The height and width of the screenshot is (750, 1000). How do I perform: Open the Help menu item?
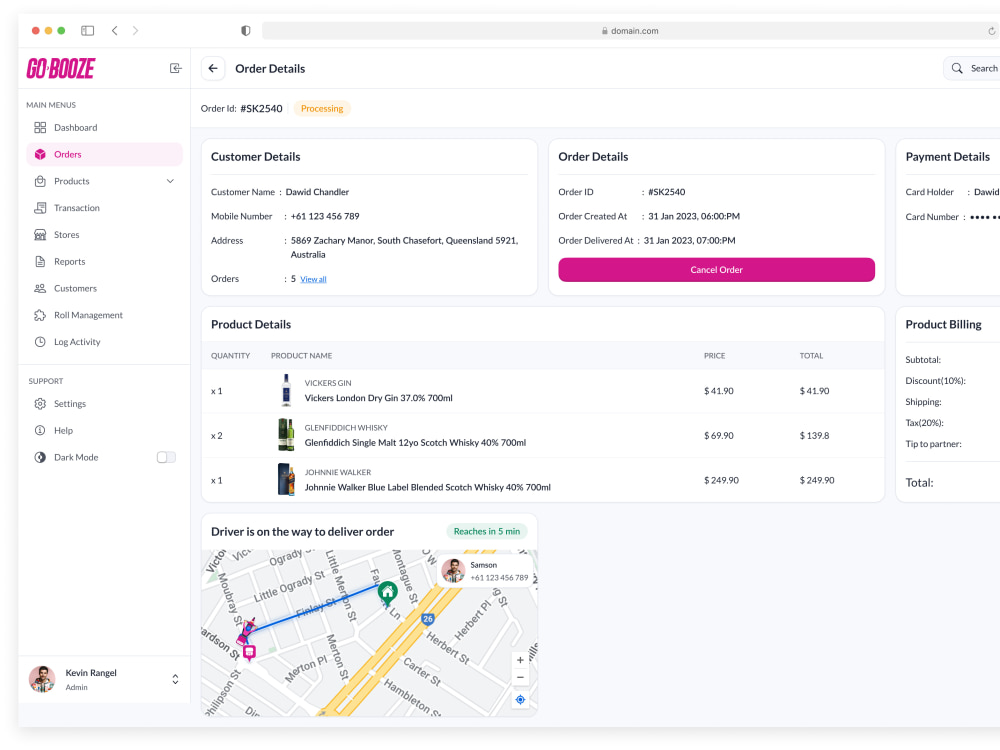tap(105, 430)
